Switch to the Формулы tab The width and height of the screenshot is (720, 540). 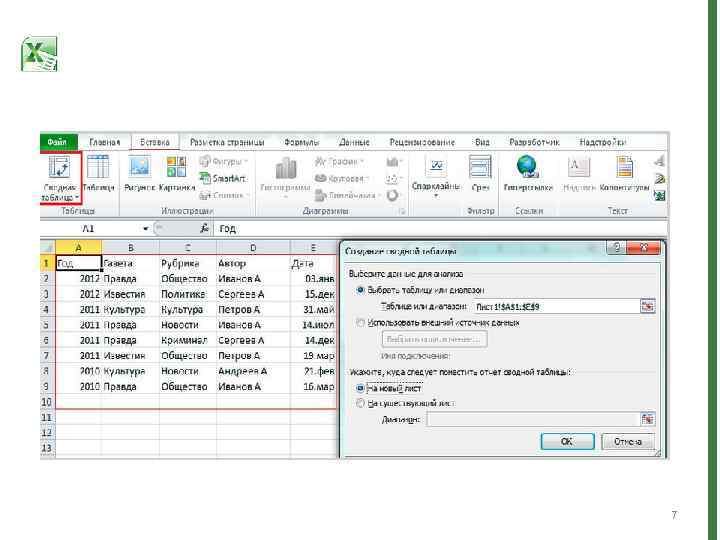(x=301, y=142)
